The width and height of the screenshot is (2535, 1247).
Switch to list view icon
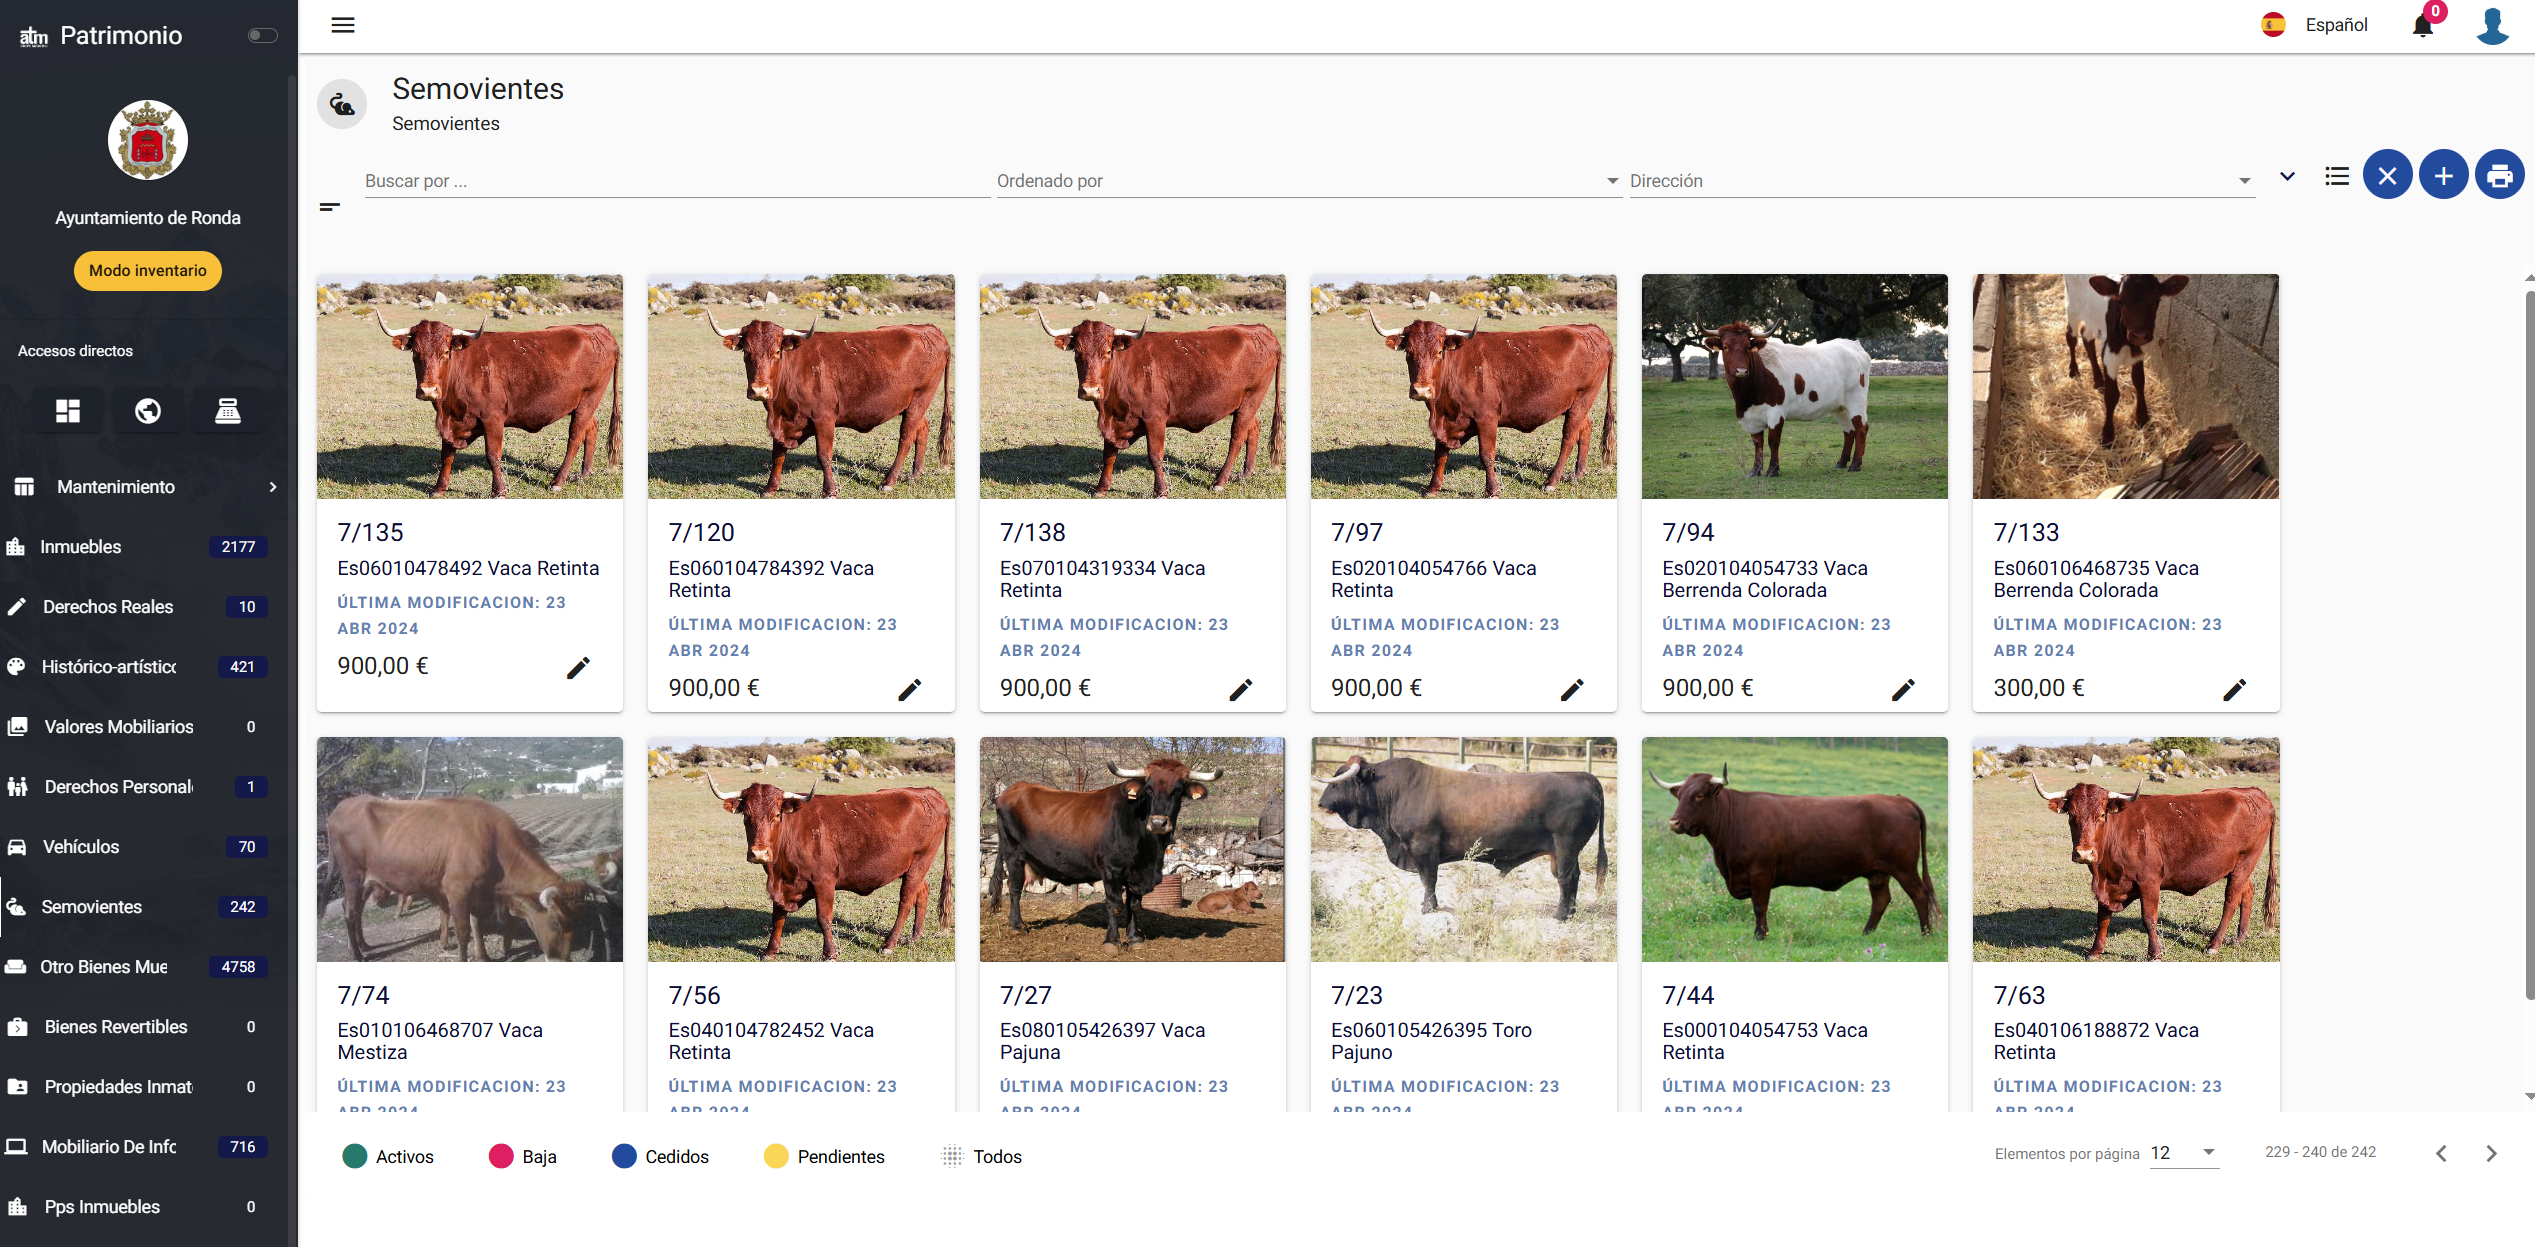coord(2336,176)
